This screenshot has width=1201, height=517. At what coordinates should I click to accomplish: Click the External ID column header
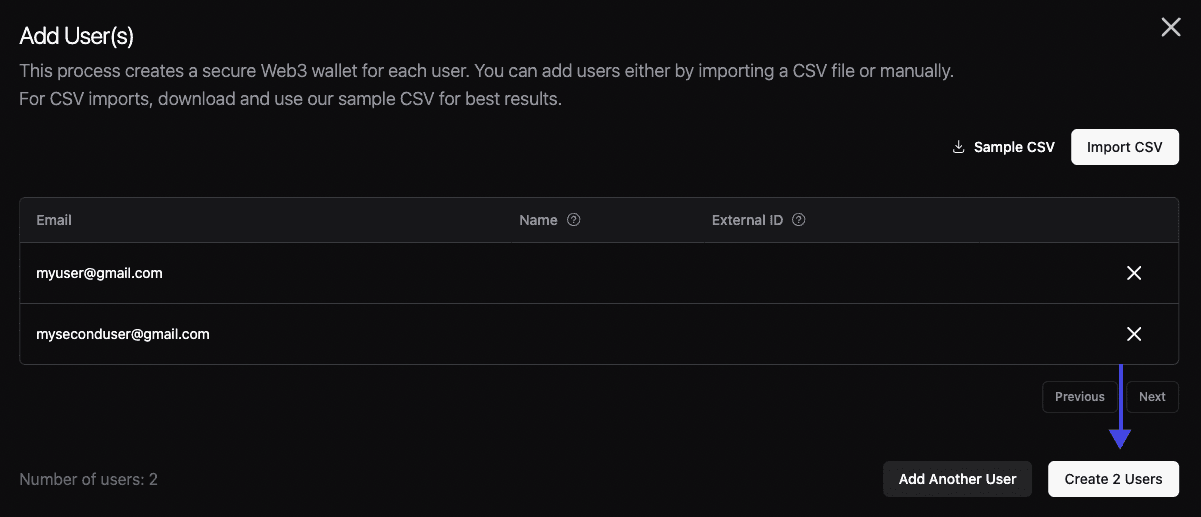747,220
